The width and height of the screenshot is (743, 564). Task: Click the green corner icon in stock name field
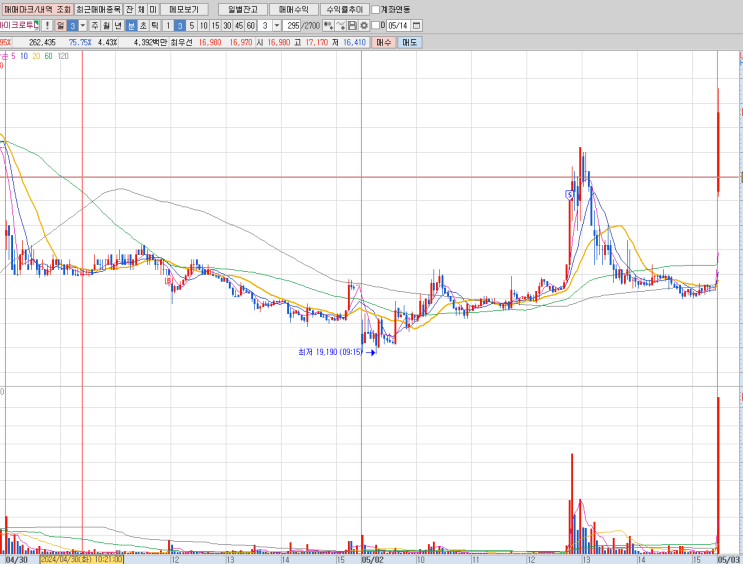tap(37, 23)
